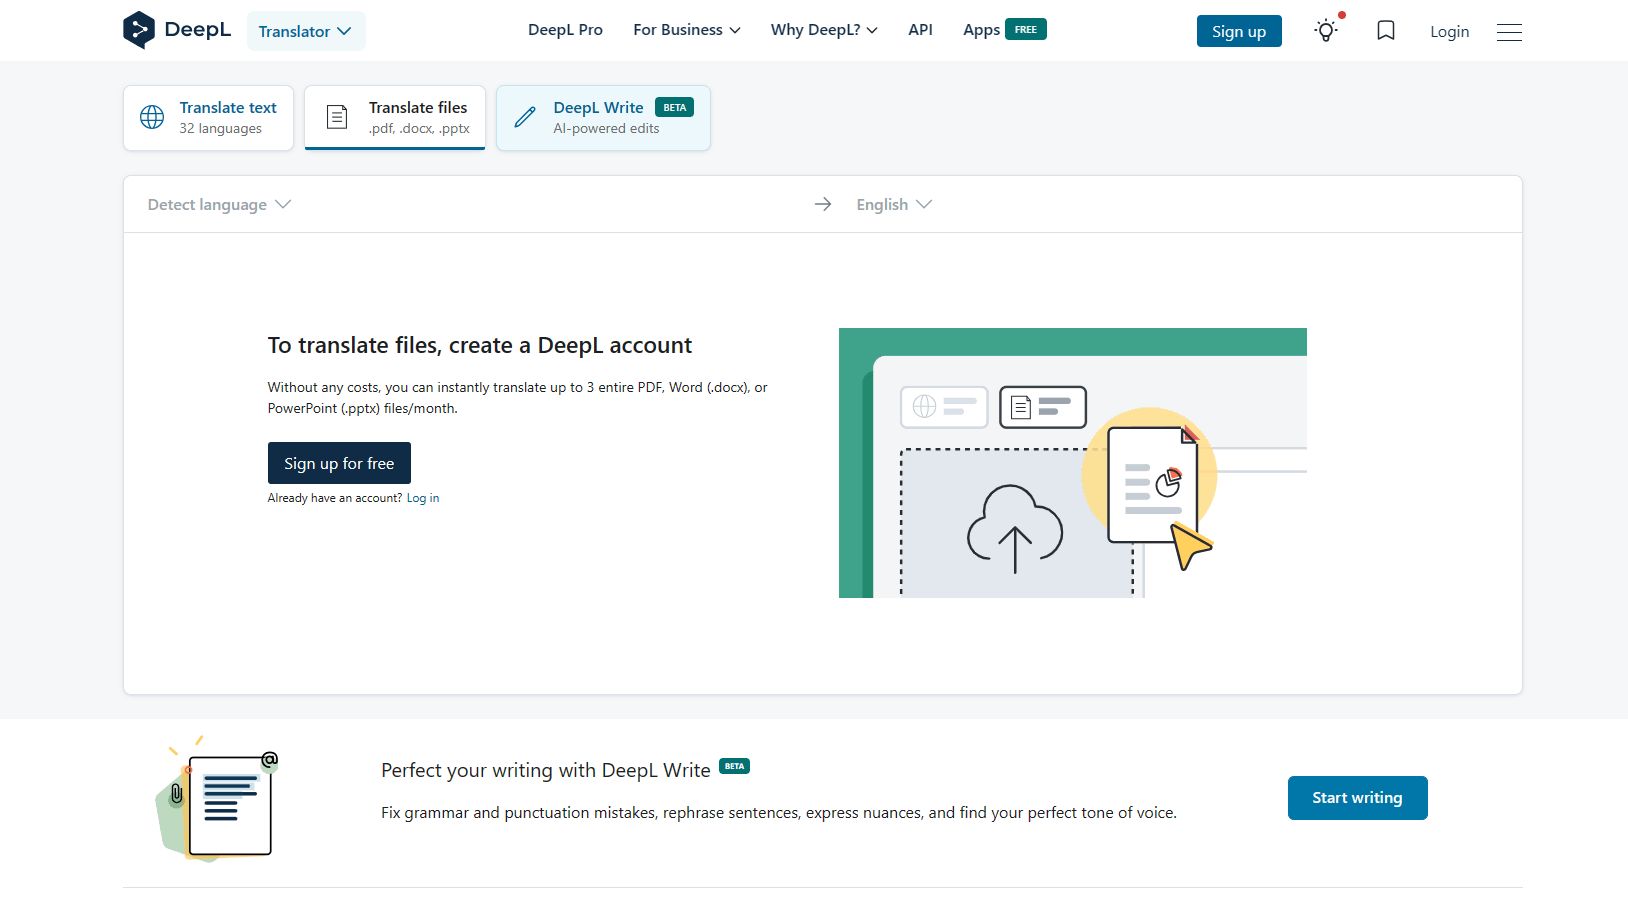Click the Log in link below signup
The height and width of the screenshot is (924, 1628).
423,498
